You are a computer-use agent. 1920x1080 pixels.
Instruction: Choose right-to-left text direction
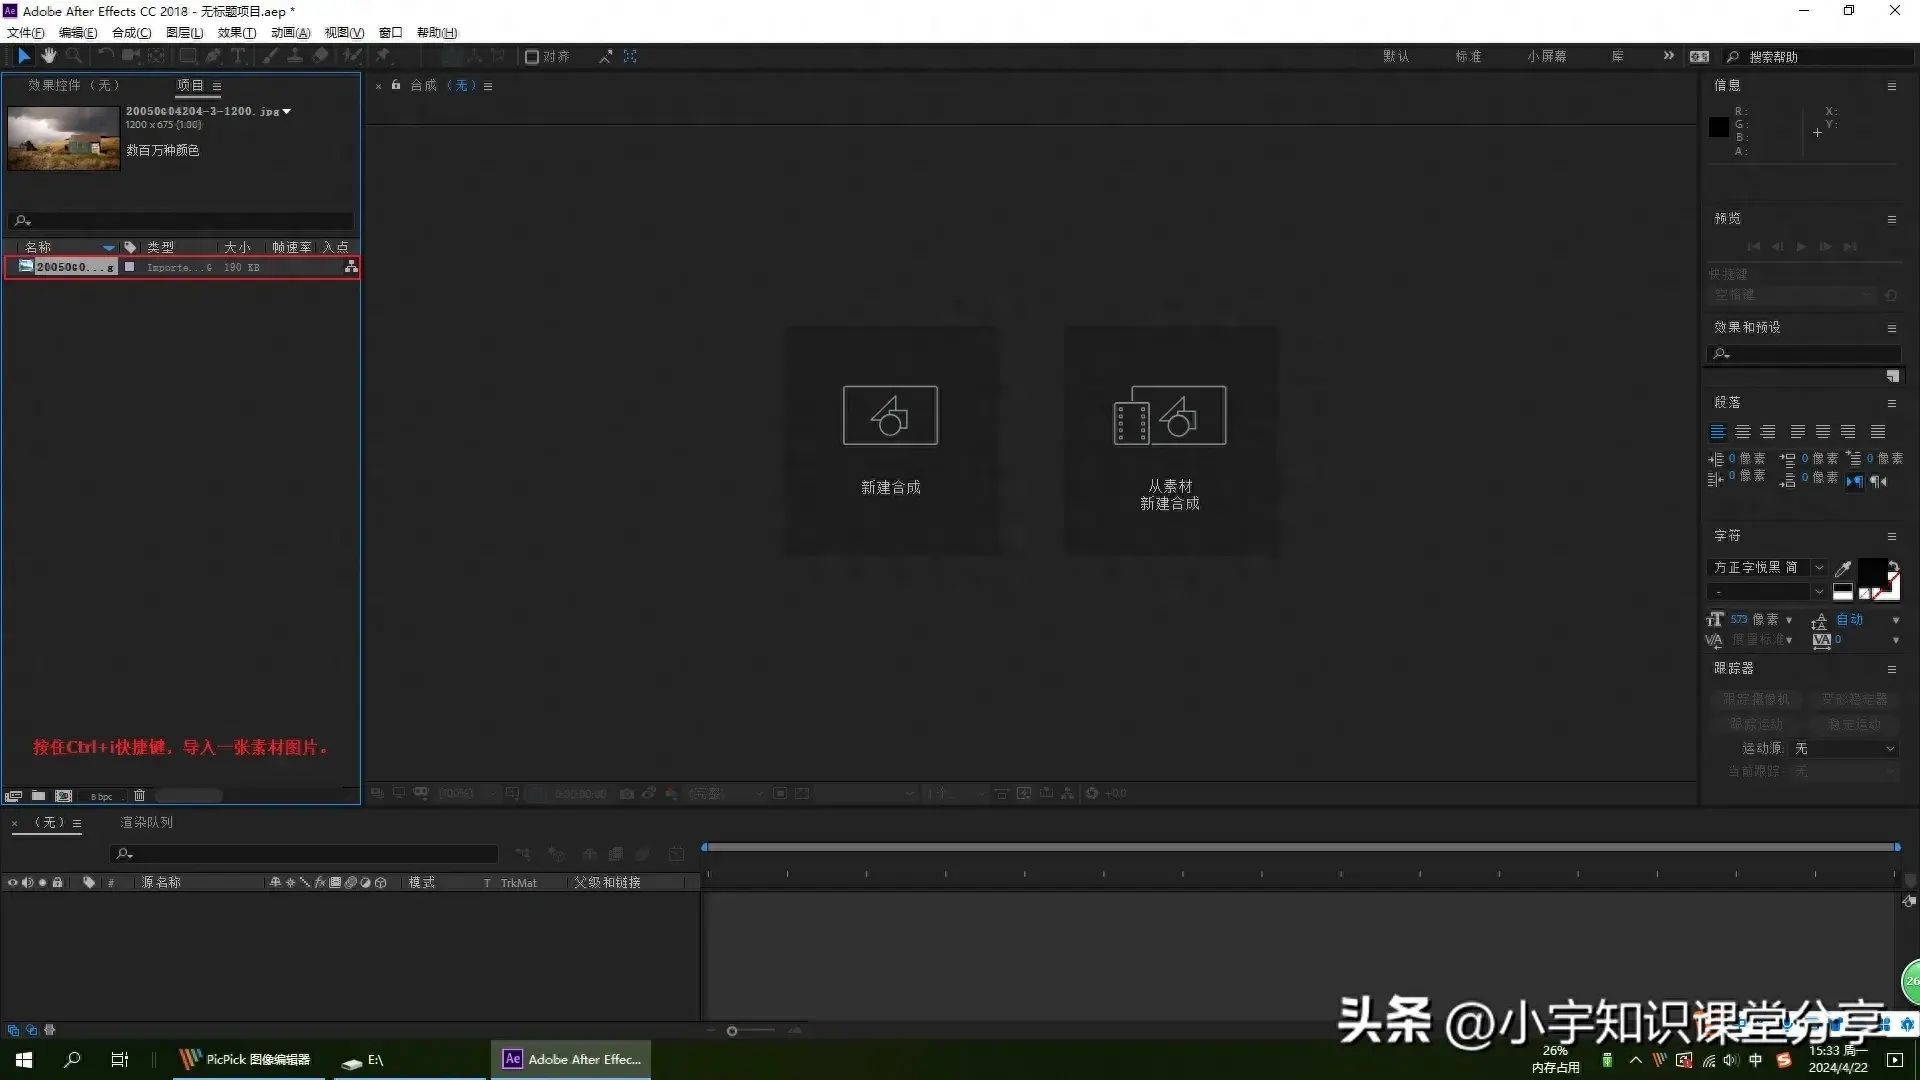click(x=1879, y=481)
